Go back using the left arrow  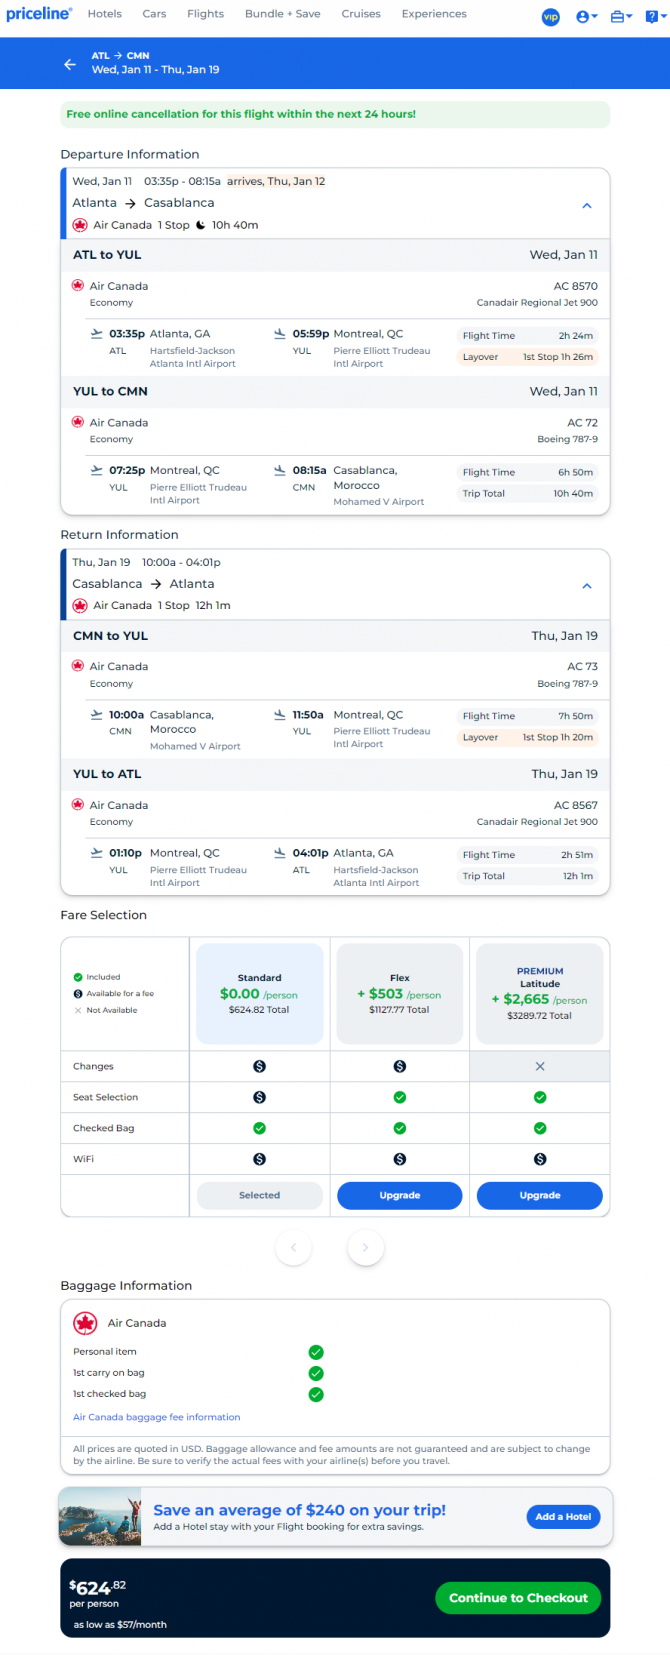click(x=70, y=63)
